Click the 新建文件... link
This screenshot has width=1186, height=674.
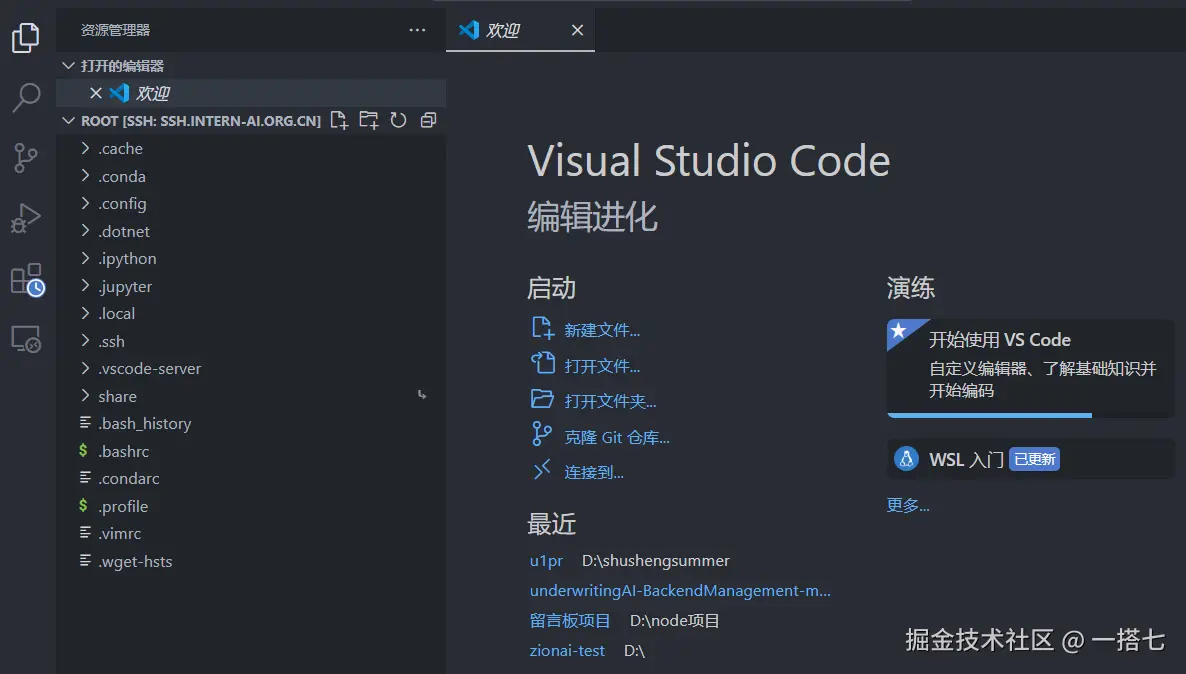tap(602, 330)
